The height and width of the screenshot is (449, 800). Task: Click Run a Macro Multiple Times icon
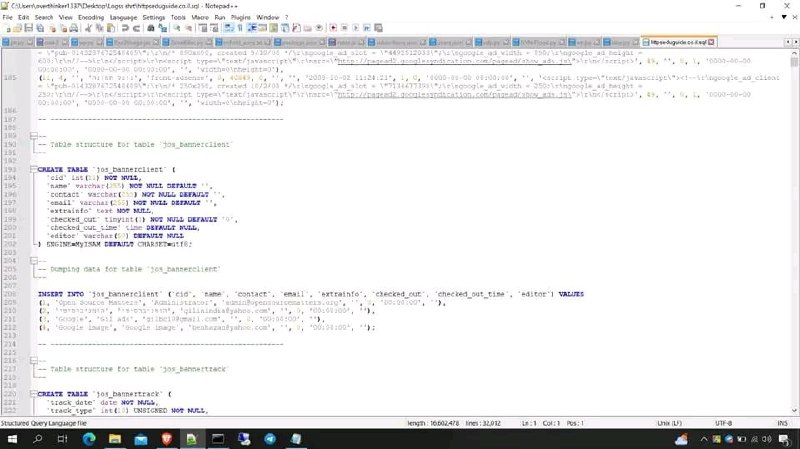(x=367, y=28)
